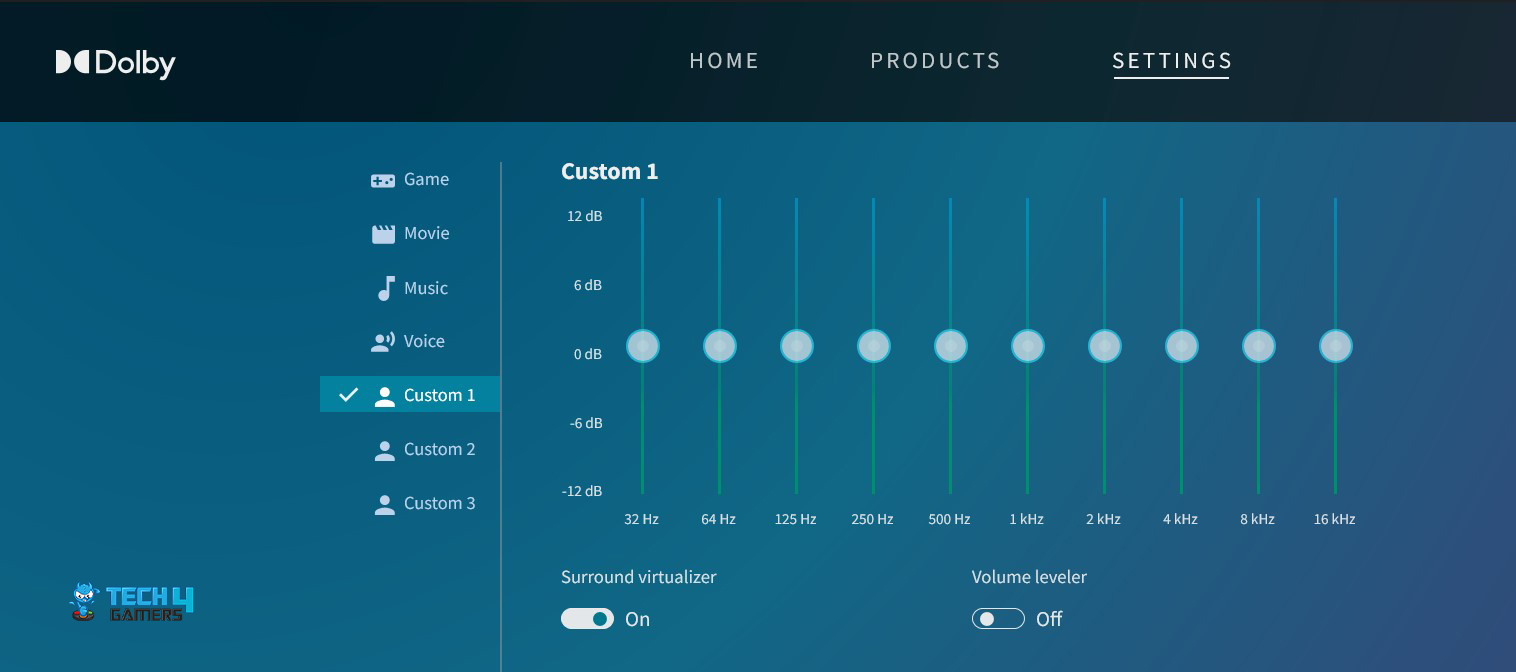
Task: Click the 32 Hz slider handle
Action: pyautogui.click(x=643, y=346)
